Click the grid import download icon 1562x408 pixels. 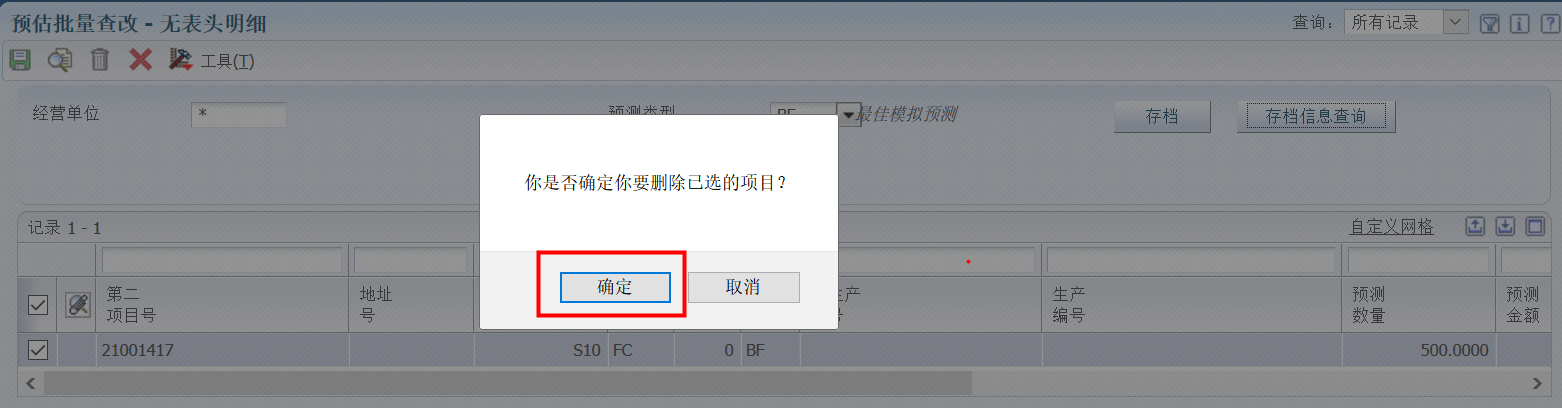click(1505, 226)
